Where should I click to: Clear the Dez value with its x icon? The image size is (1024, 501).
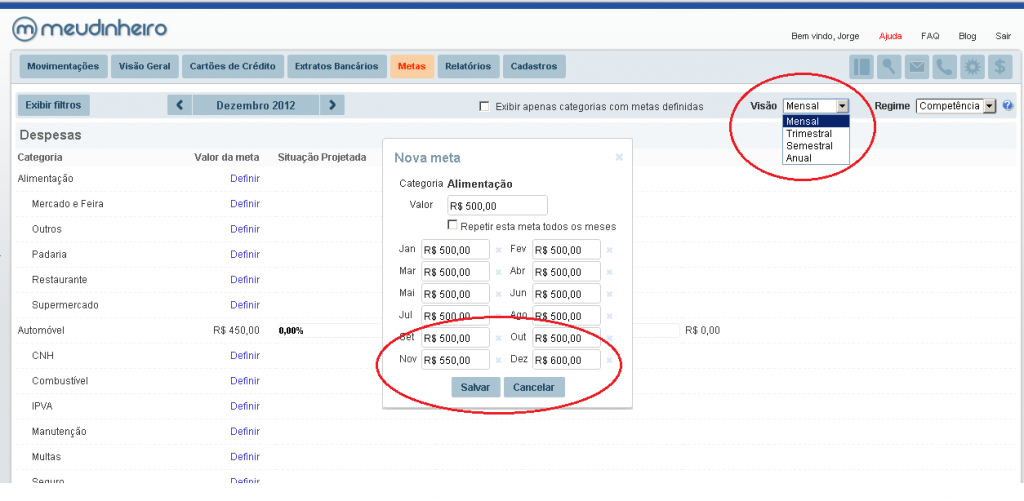pos(609,360)
